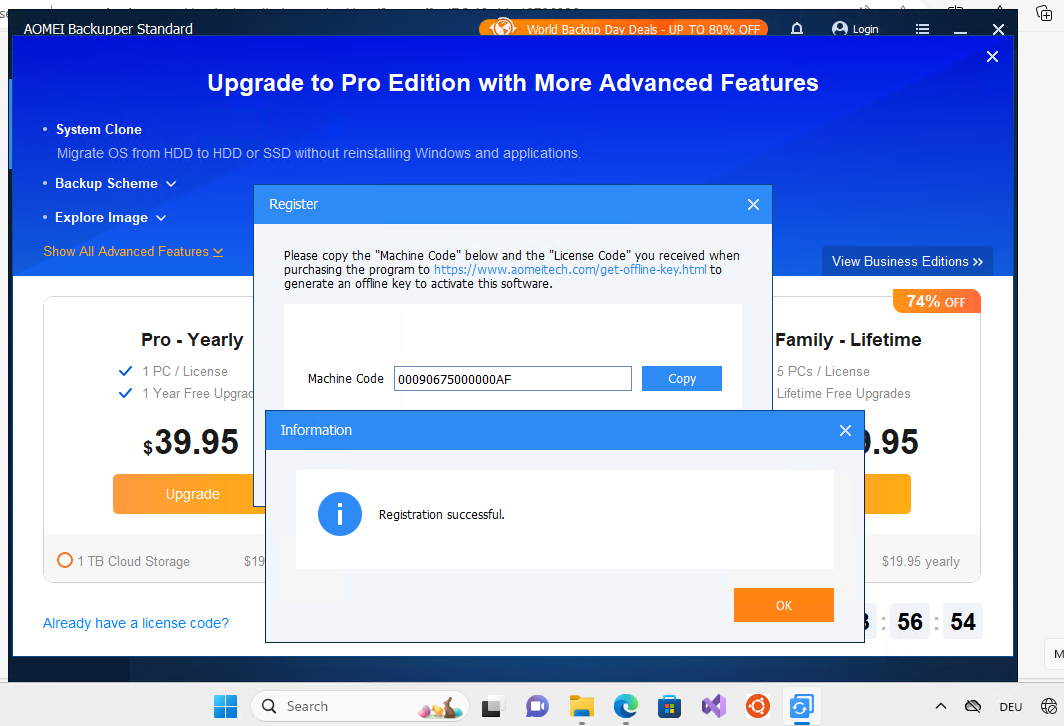This screenshot has width=1064, height=726.
Task: Close the Information dialog with X
Action: (845, 430)
